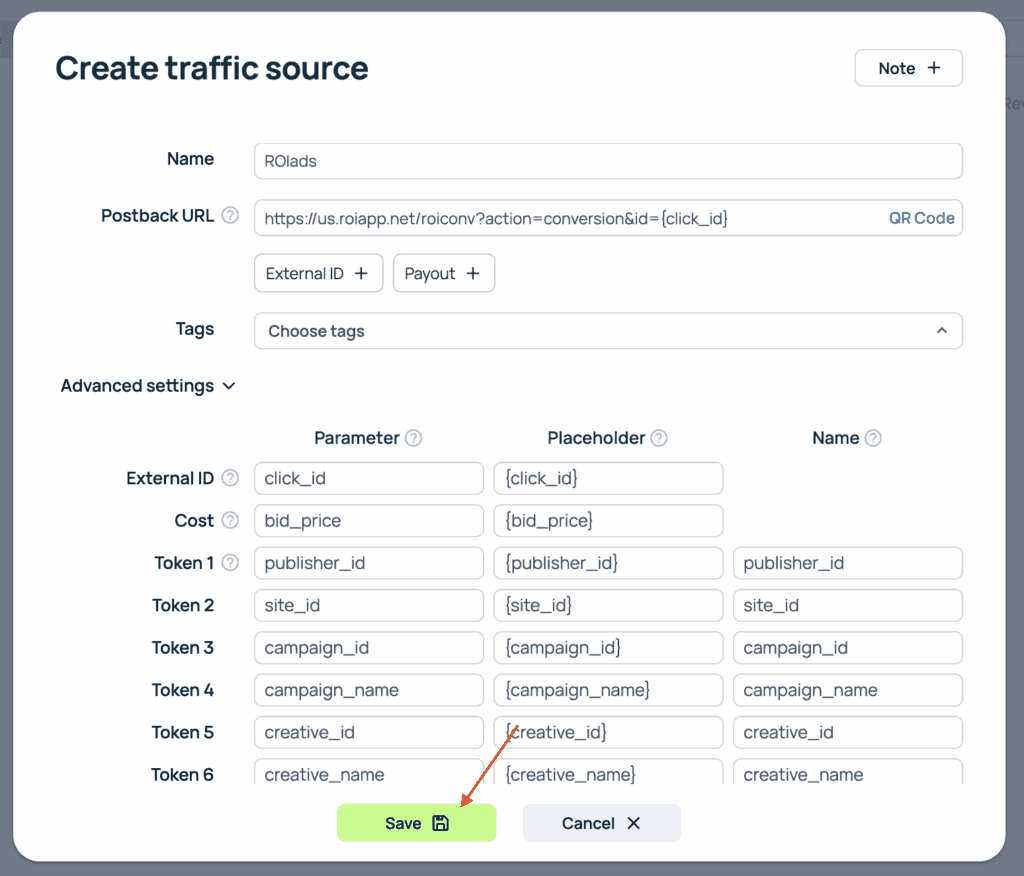Click help icon beside Placeholder column header
This screenshot has width=1024, height=876.
(x=659, y=438)
